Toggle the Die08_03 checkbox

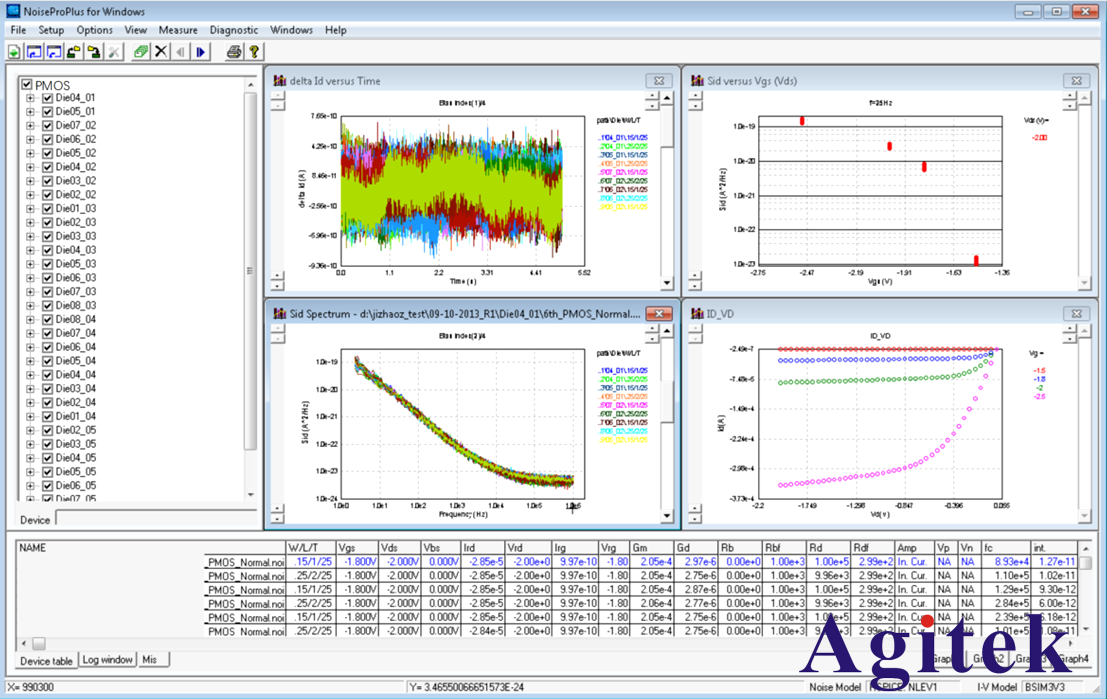point(47,306)
